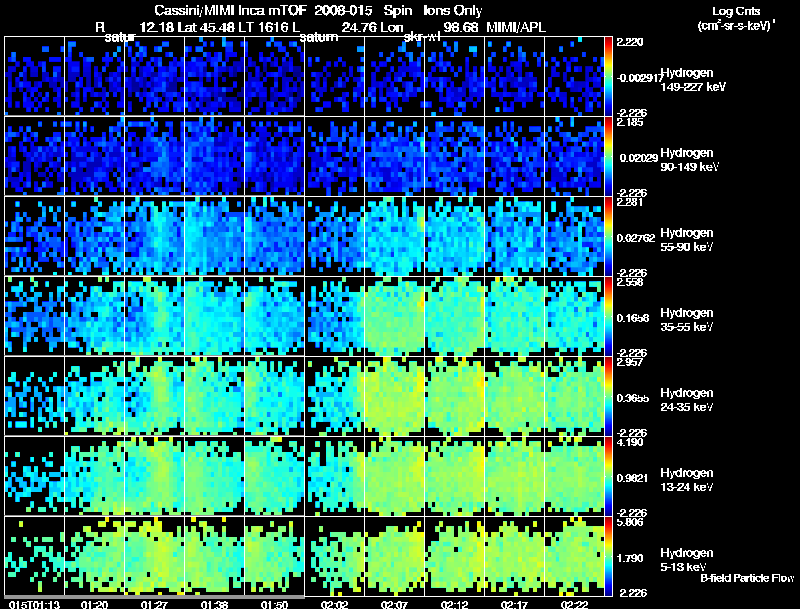Click the '02:17' time label
Screen dimensions: 800x609
point(514,604)
